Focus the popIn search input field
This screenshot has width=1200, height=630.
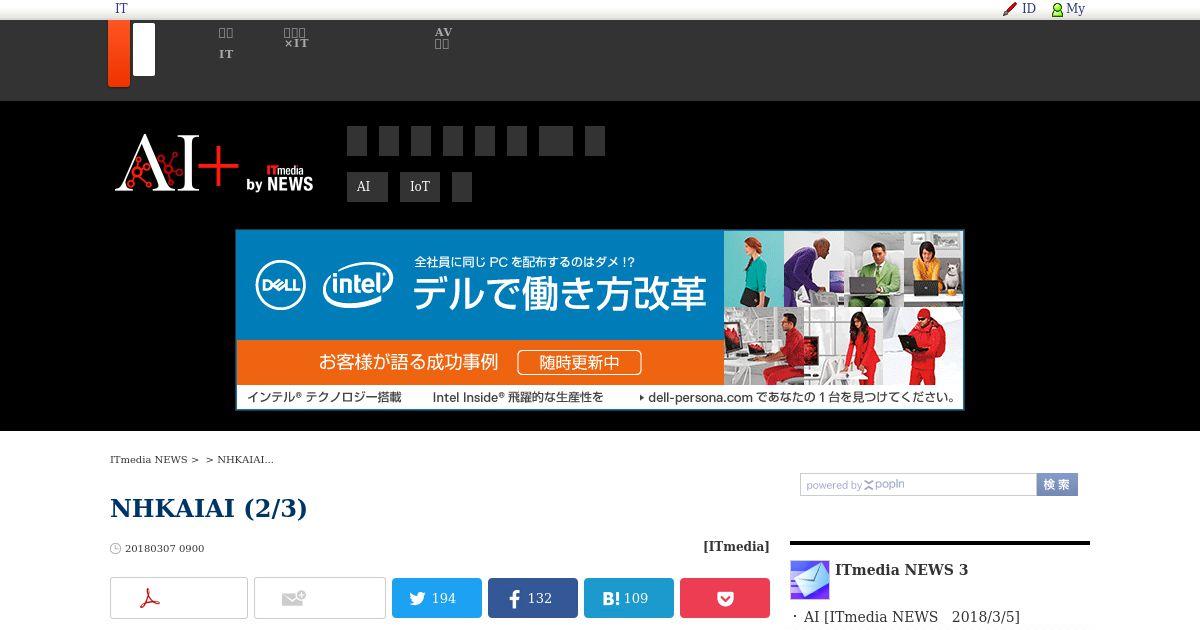pyautogui.click(x=918, y=484)
